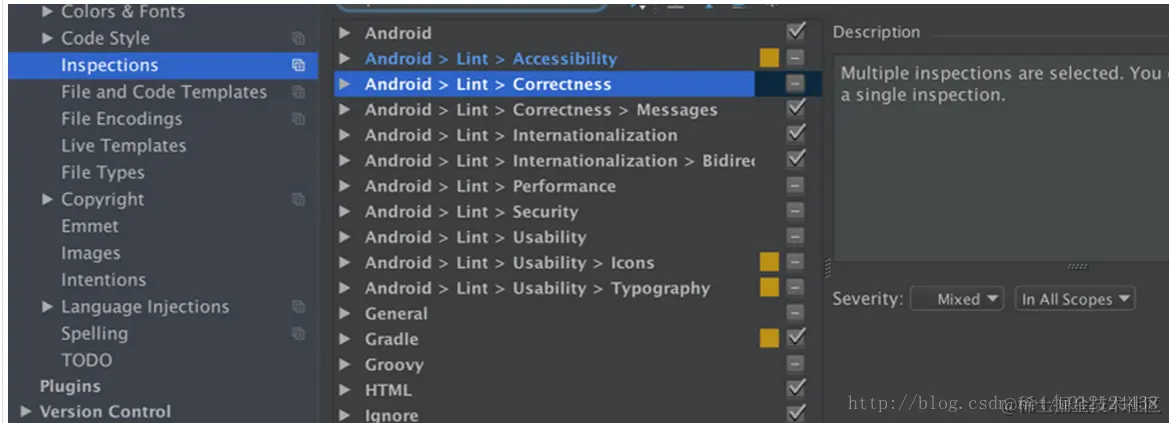The width and height of the screenshot is (1169, 423).
Task: Expand the Lint > Accessibility group
Action: 344,58
